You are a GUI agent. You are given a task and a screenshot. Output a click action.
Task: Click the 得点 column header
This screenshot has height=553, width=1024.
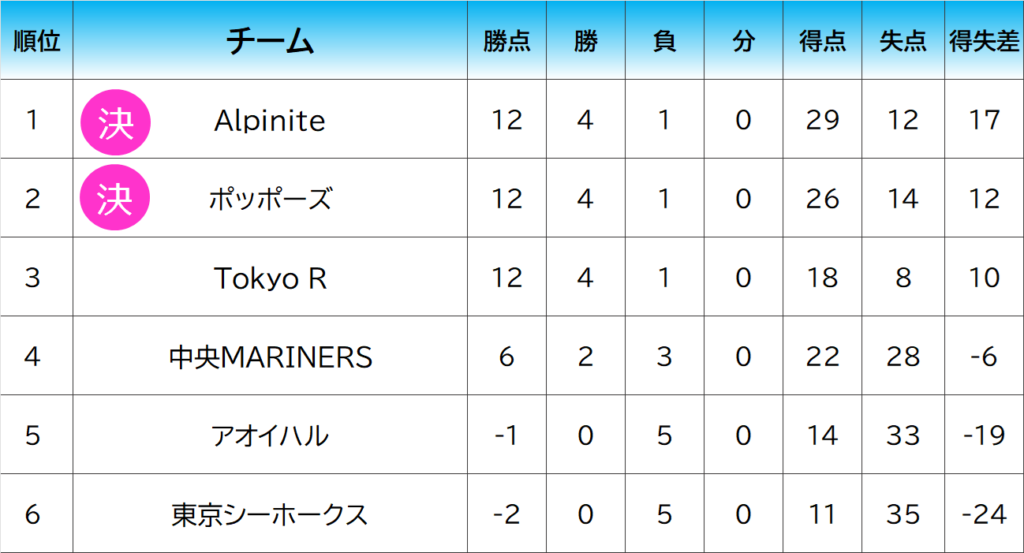click(x=822, y=41)
